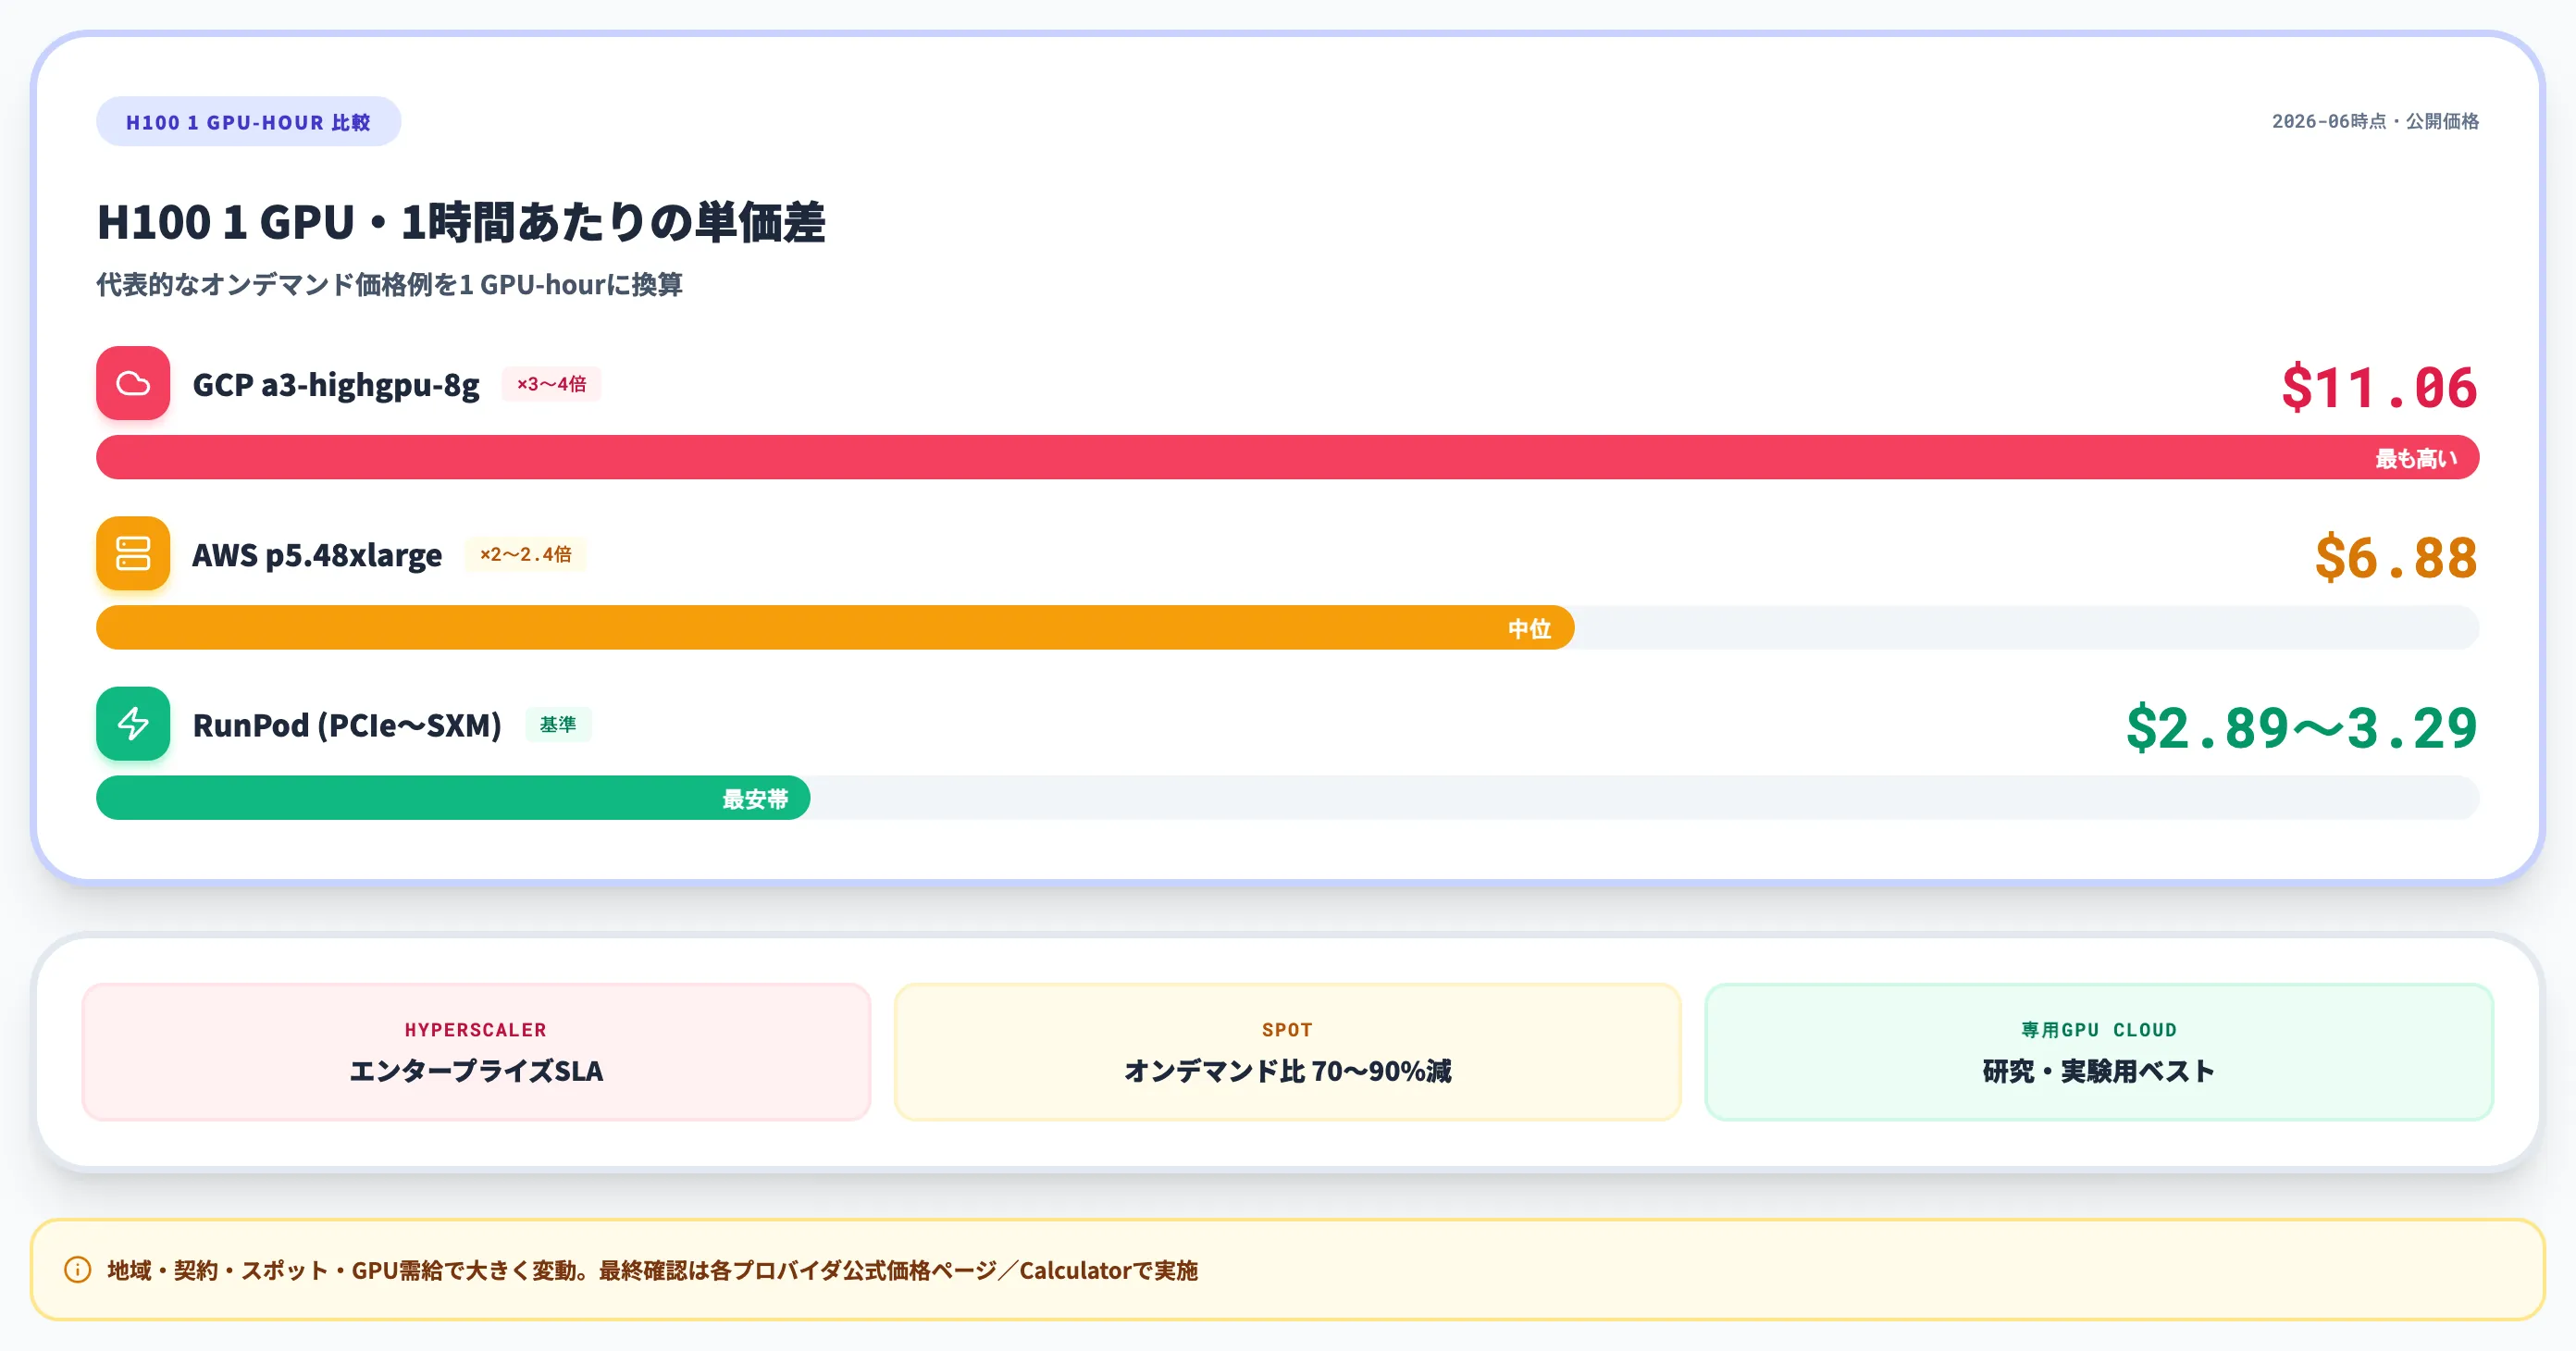
Task: Click the '$2.89〜3.29' price value
Action: pos(2302,727)
